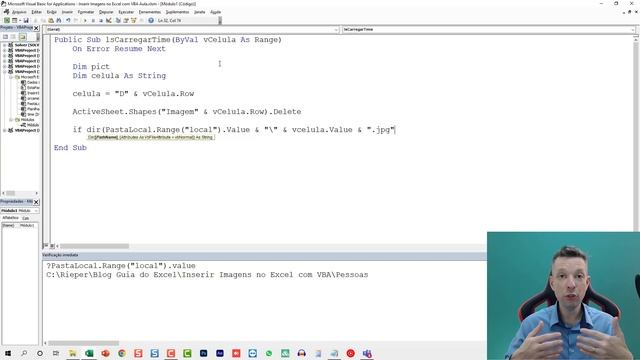Expand the Solver project node

(4, 45)
